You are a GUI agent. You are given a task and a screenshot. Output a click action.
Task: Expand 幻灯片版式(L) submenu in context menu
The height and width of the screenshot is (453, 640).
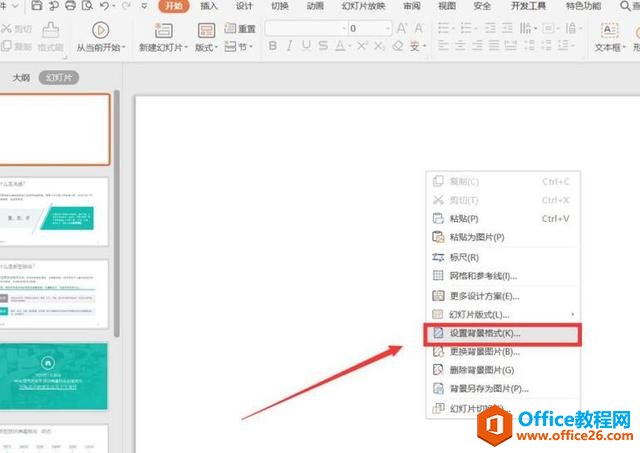pyautogui.click(x=573, y=314)
